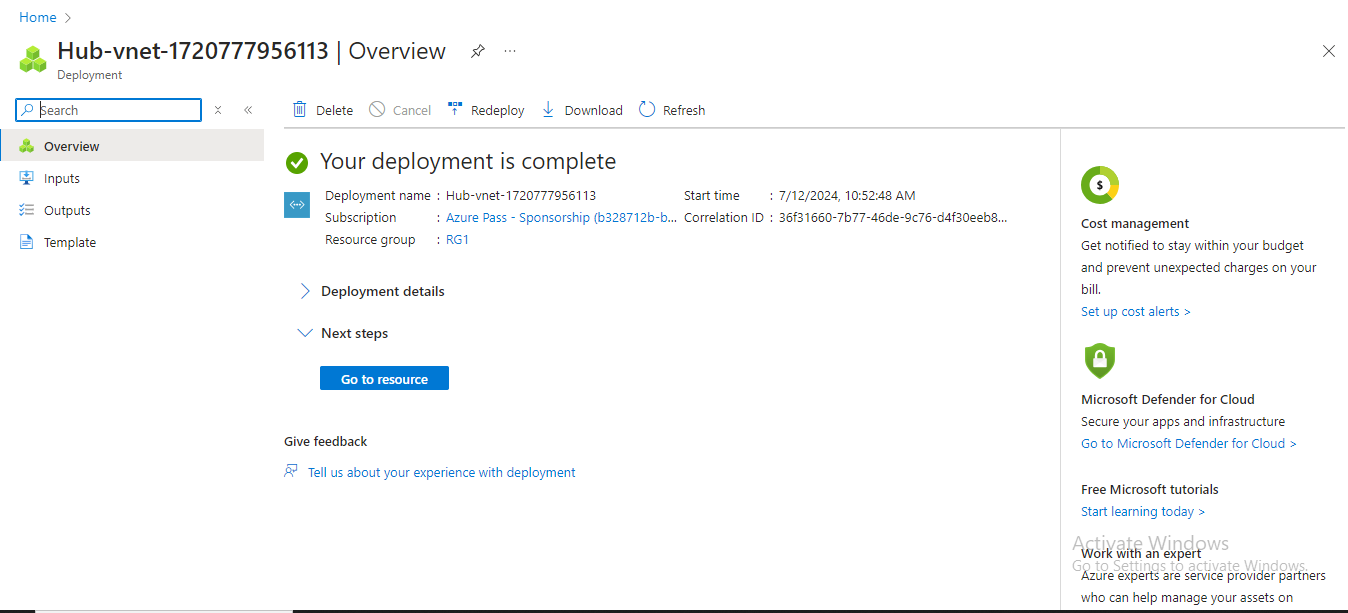Close the deployment overview blade

1328,51
